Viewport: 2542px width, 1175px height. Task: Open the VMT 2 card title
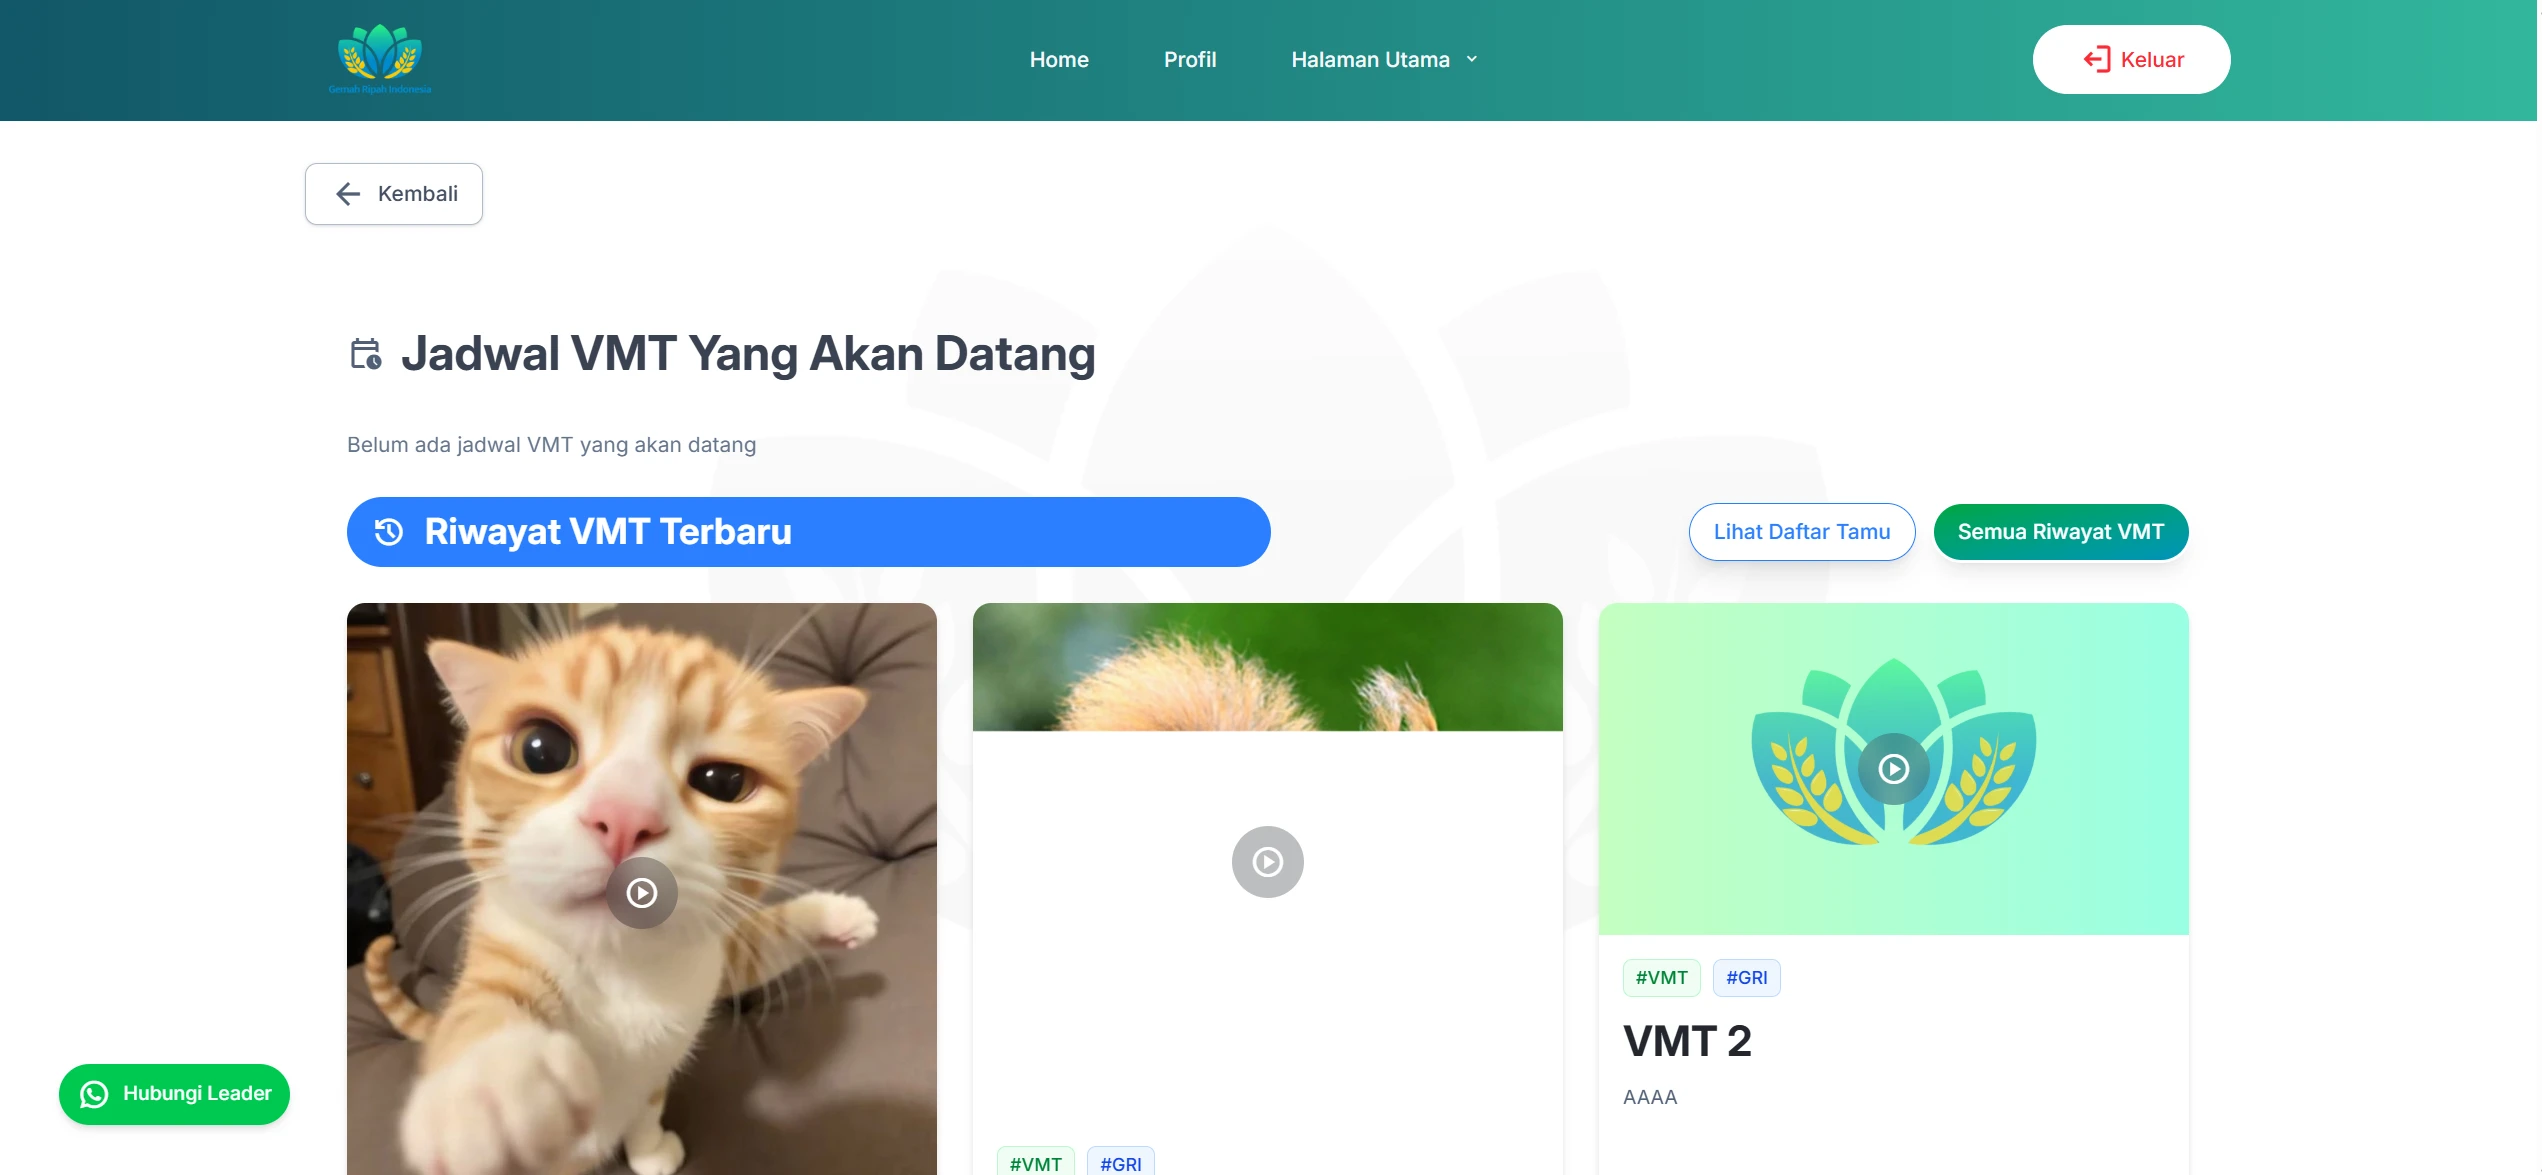tap(1687, 1041)
